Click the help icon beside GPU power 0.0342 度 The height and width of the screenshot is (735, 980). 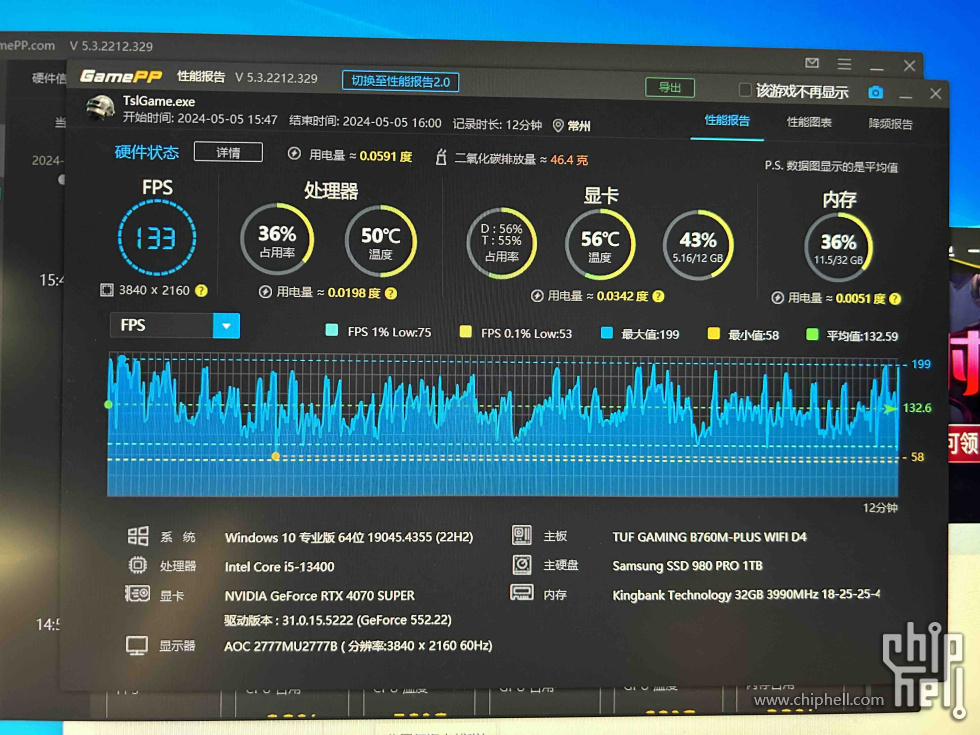click(659, 296)
